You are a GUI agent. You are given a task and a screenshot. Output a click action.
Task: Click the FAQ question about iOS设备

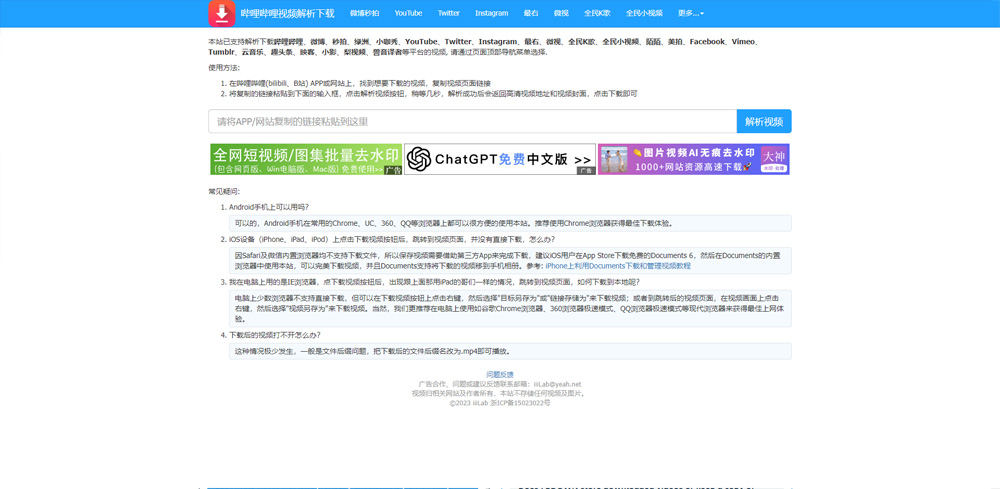pos(392,239)
